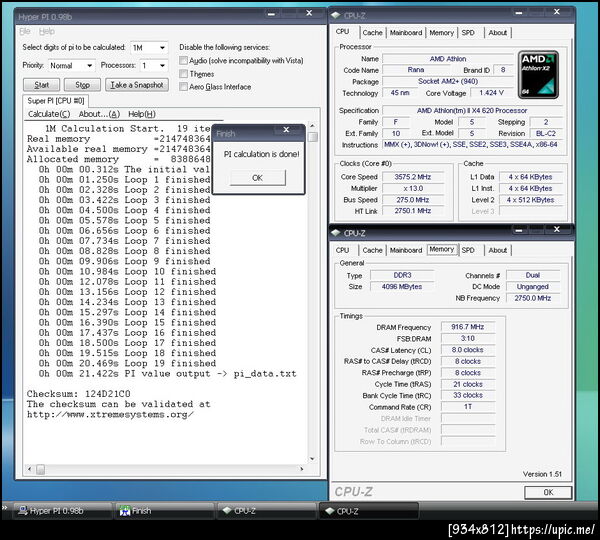The height and width of the screenshot is (540, 600).
Task: Open Hyper PI File menu
Action: (25, 31)
